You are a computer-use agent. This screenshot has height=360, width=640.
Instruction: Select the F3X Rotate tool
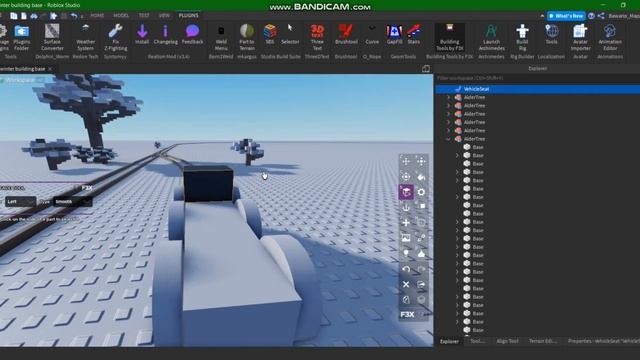(x=406, y=177)
